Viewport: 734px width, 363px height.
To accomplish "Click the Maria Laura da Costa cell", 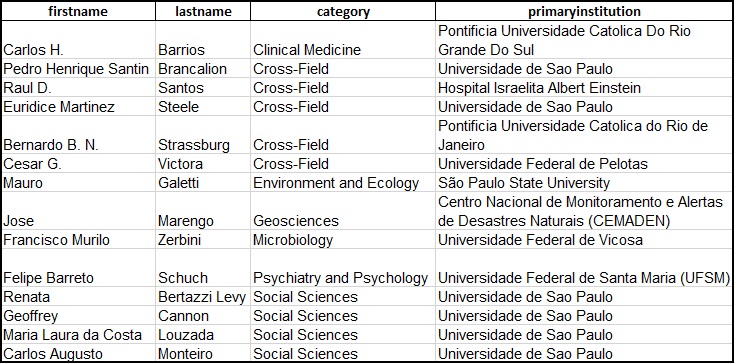I will pos(78,335).
